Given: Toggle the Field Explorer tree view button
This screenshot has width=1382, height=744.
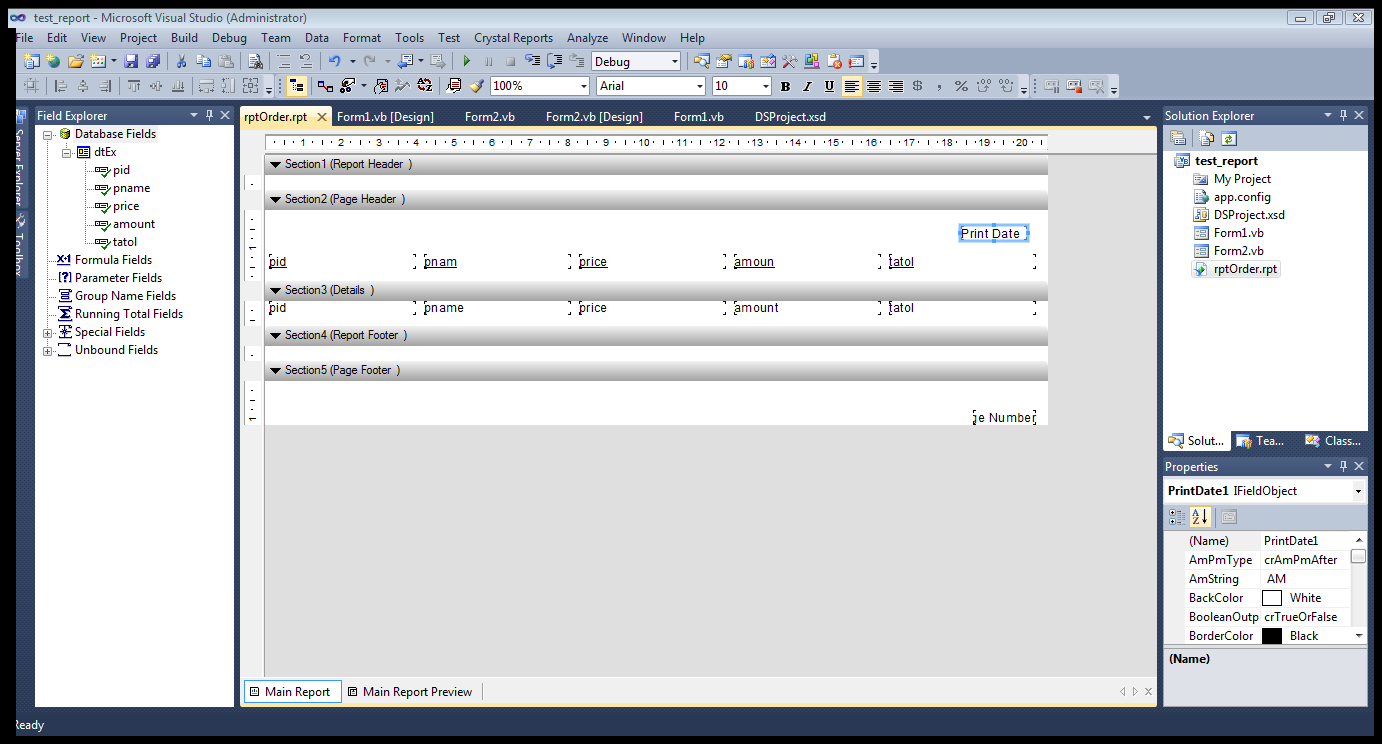Looking at the screenshot, I should coord(296,86).
